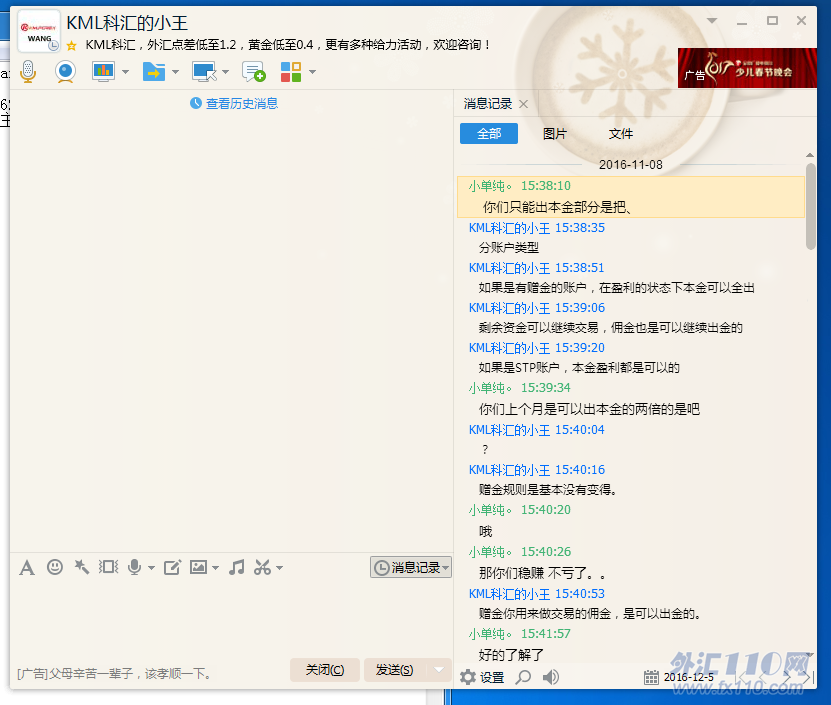Send a window shake
Image resolution: width=831 pixels, height=705 pixels.
pyautogui.click(x=108, y=567)
